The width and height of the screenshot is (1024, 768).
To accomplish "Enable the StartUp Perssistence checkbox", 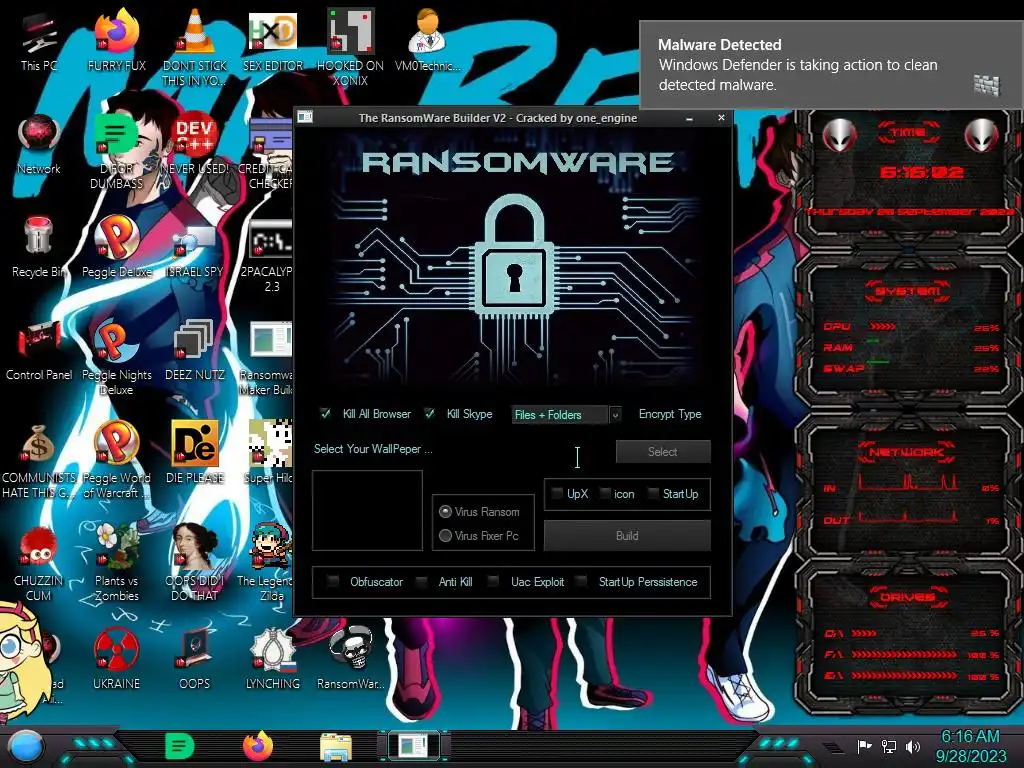I will tap(582, 581).
